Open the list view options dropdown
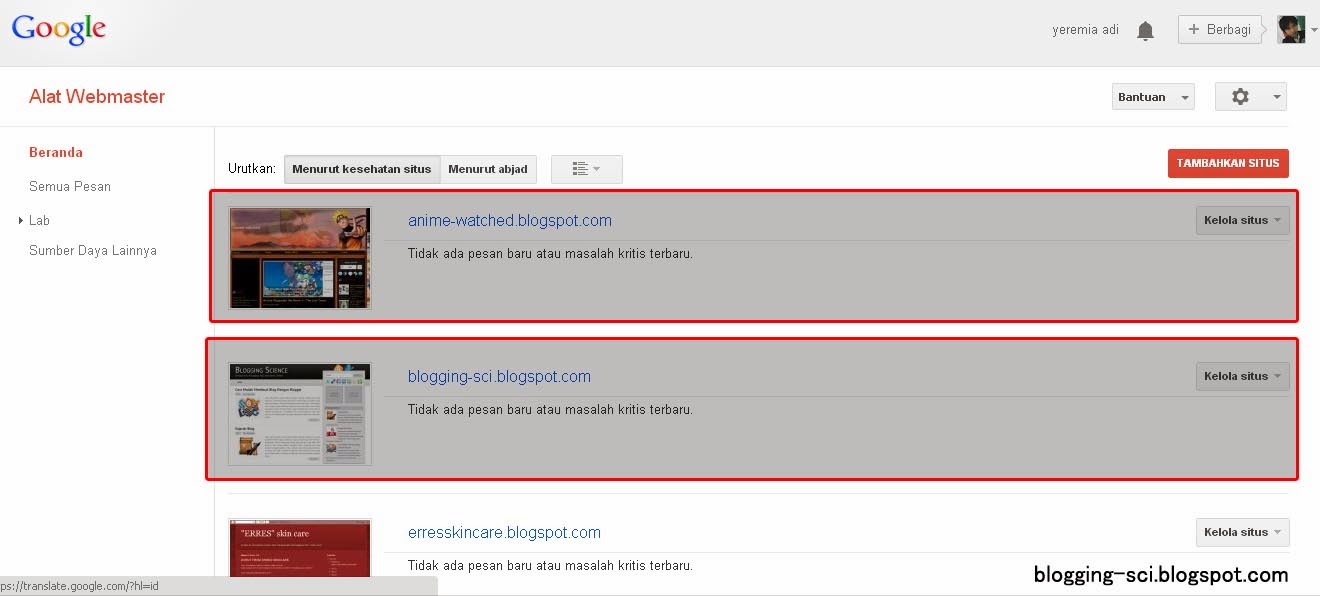Image resolution: width=1320 pixels, height=596 pixels. pyautogui.click(x=587, y=169)
